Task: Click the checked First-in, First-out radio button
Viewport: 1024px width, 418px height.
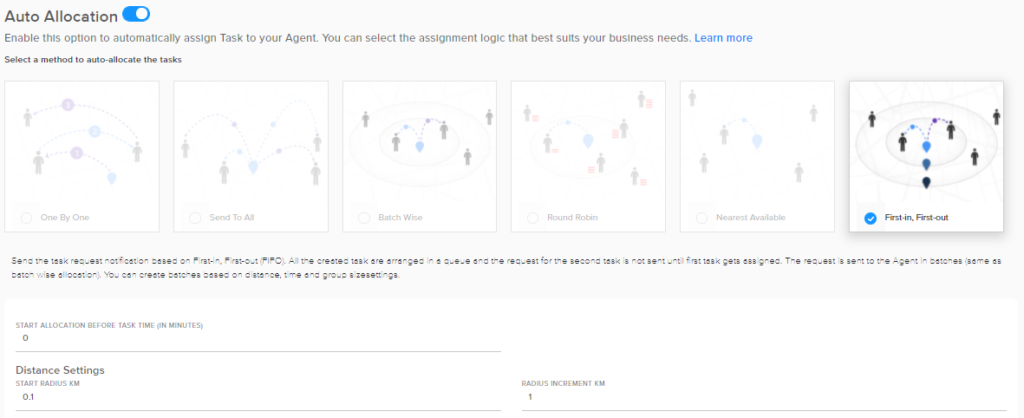Action: tap(870, 218)
